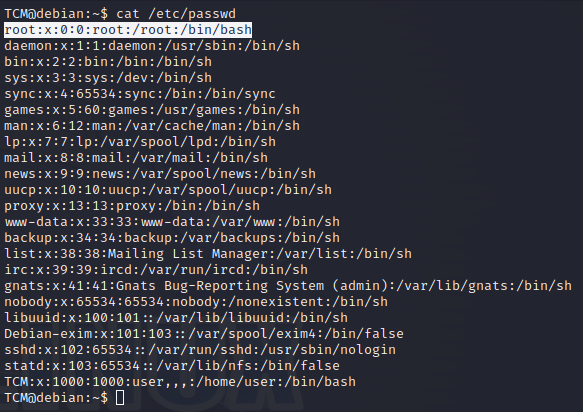Click the www-data user entry line

[172, 222]
